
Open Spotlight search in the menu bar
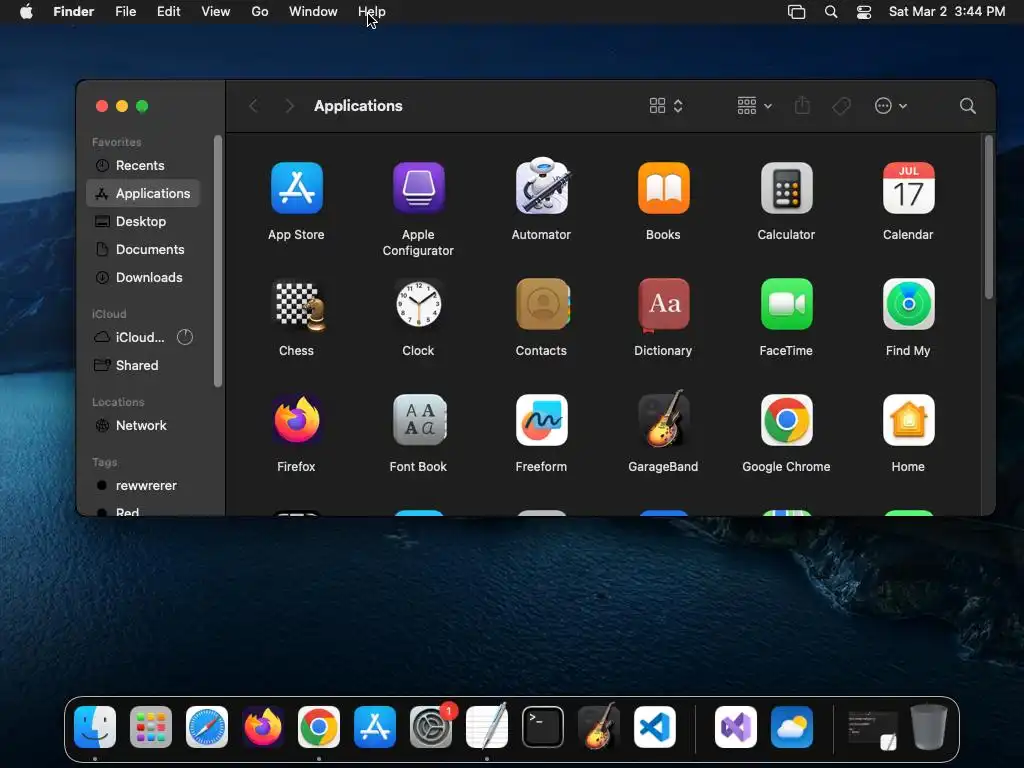pos(831,12)
